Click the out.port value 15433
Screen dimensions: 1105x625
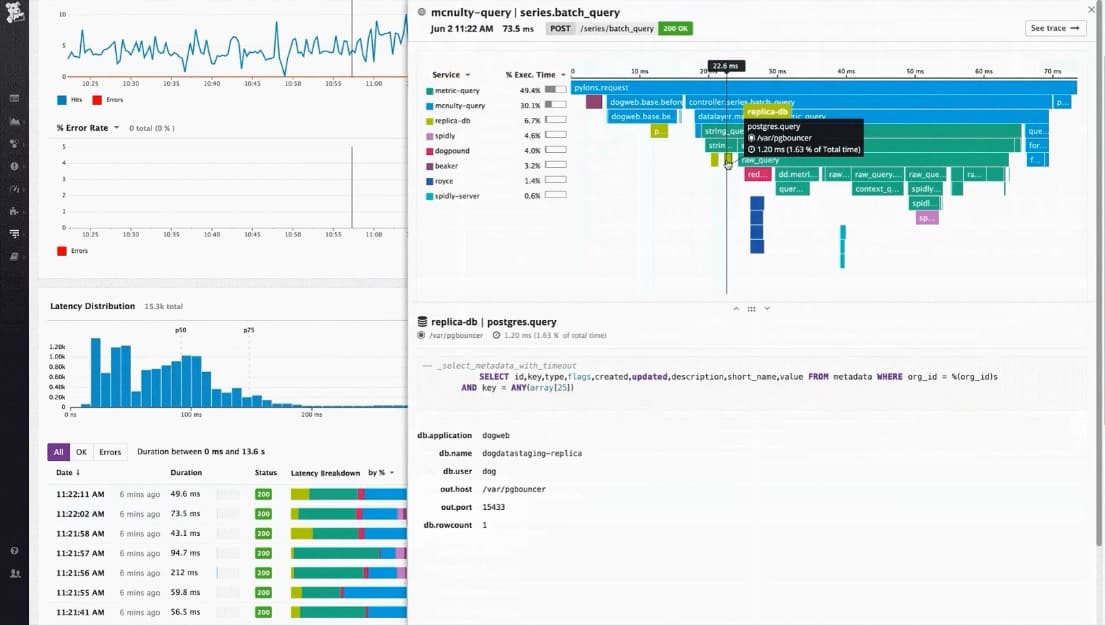click(x=493, y=507)
